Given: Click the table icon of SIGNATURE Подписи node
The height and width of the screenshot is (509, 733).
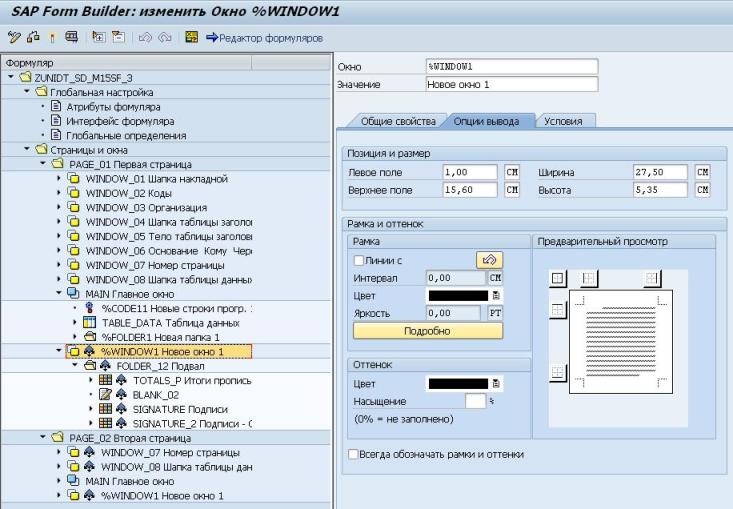Looking at the screenshot, I should coord(106,409).
